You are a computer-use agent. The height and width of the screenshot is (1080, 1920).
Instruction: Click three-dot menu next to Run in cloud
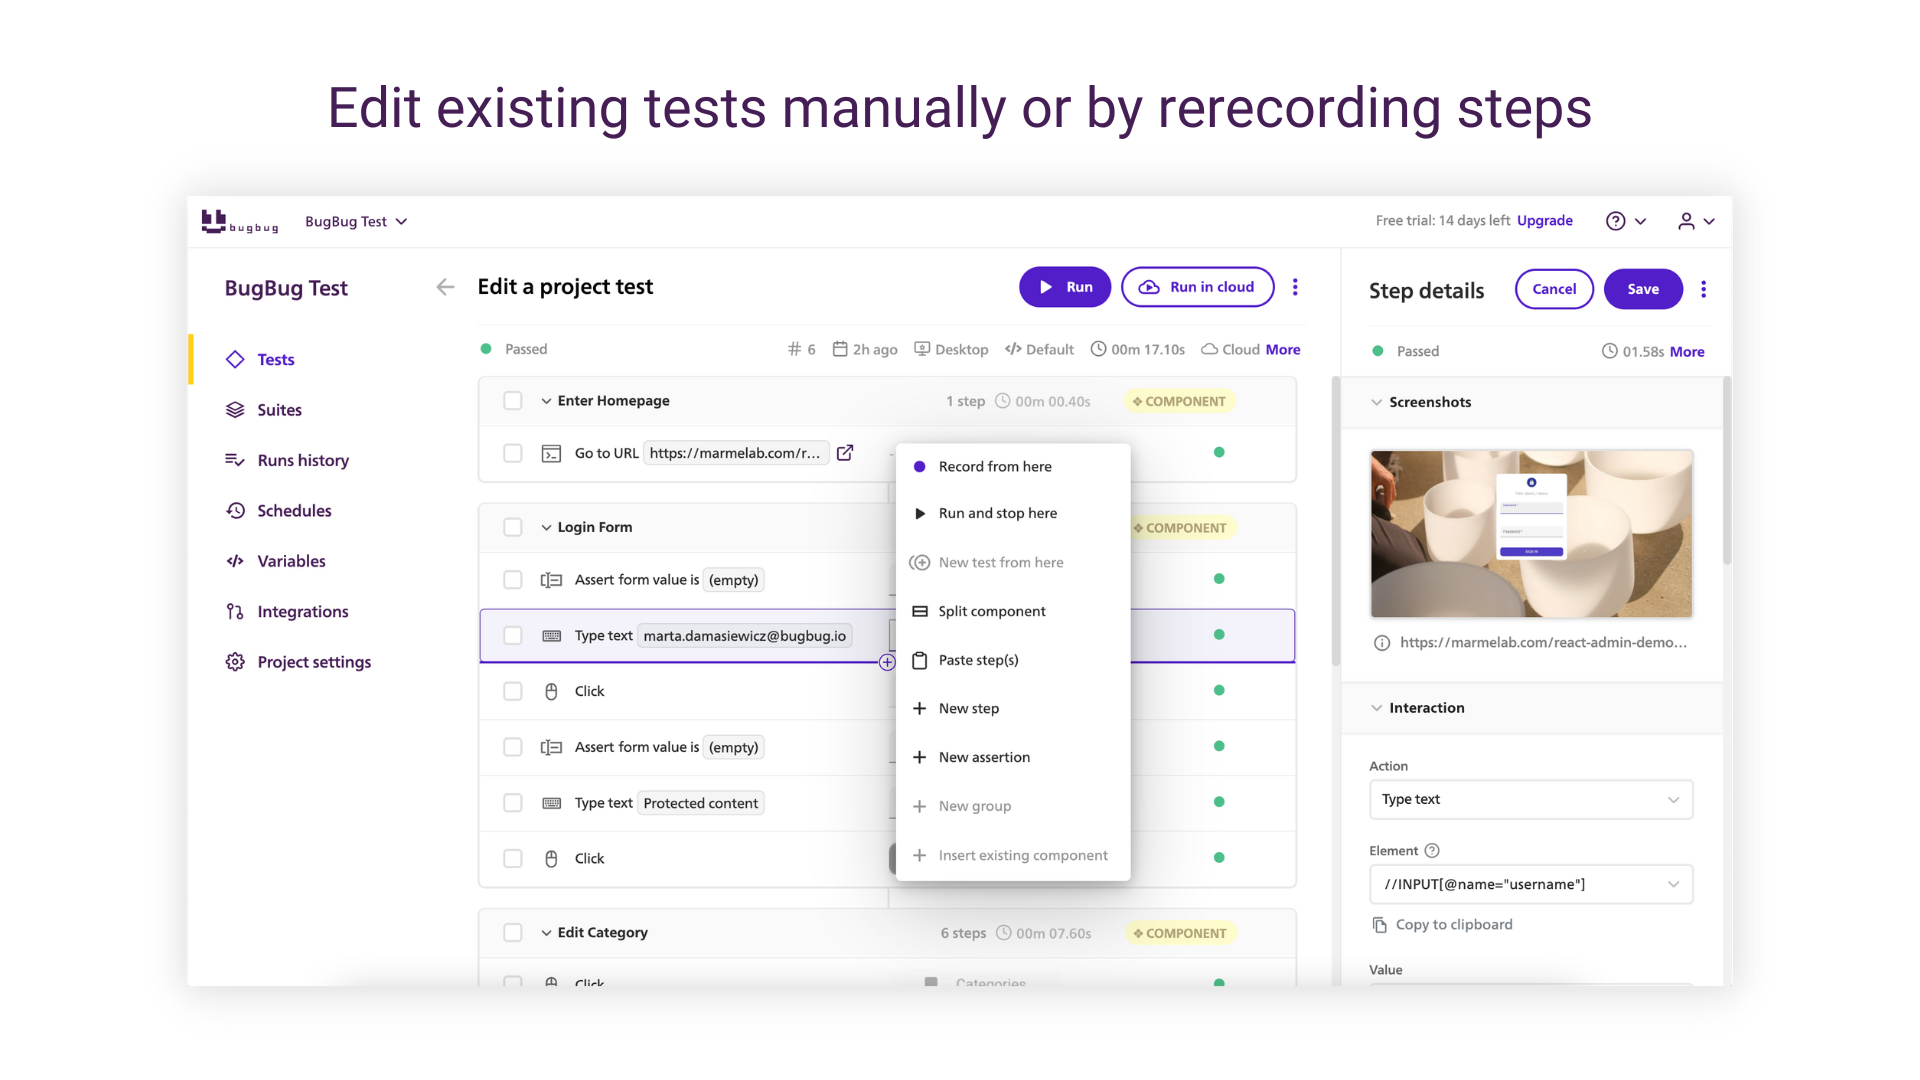[x=1295, y=287]
